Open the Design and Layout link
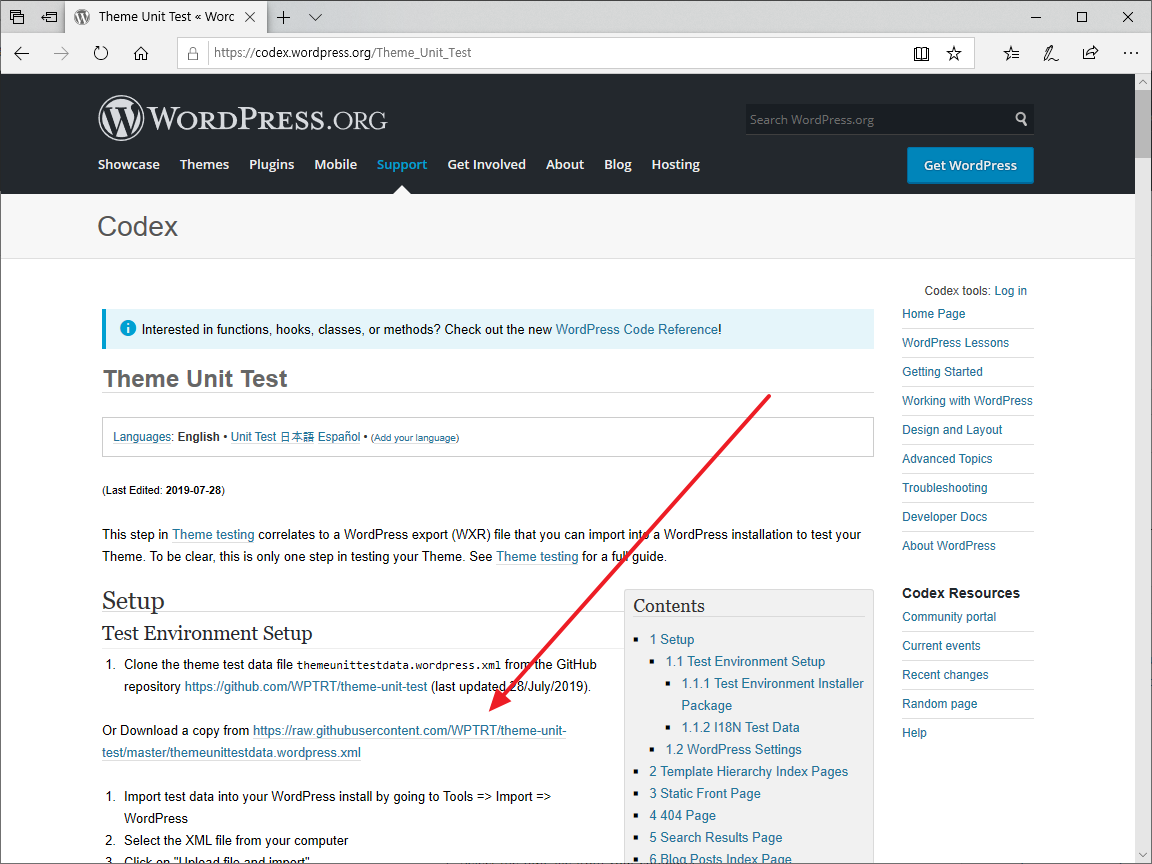Viewport: 1152px width, 864px height. [x=952, y=430]
